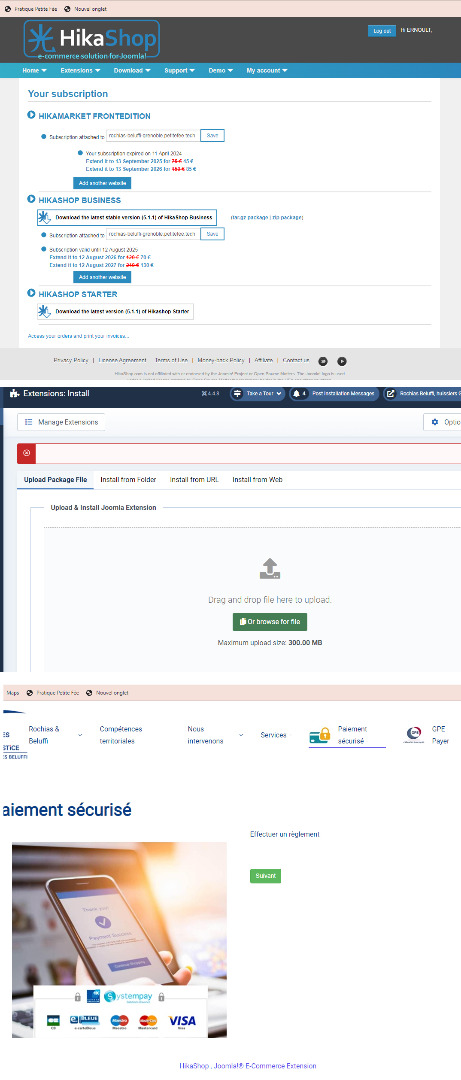Open the Support dropdown menu
This screenshot has height=1080, width=461.
click(x=179, y=70)
